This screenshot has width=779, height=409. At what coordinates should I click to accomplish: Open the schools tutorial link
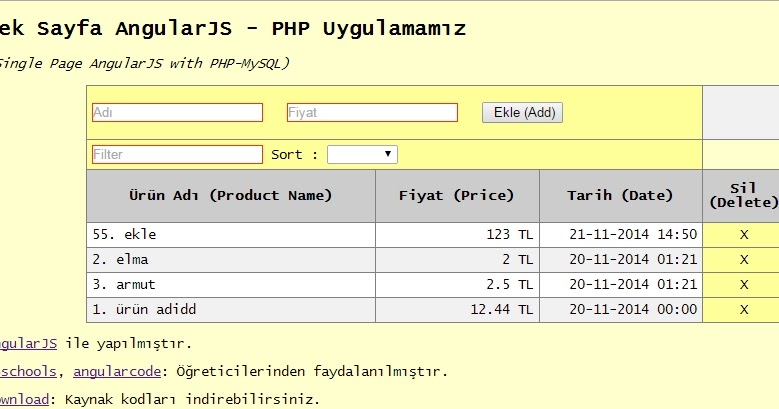[x=28, y=371]
